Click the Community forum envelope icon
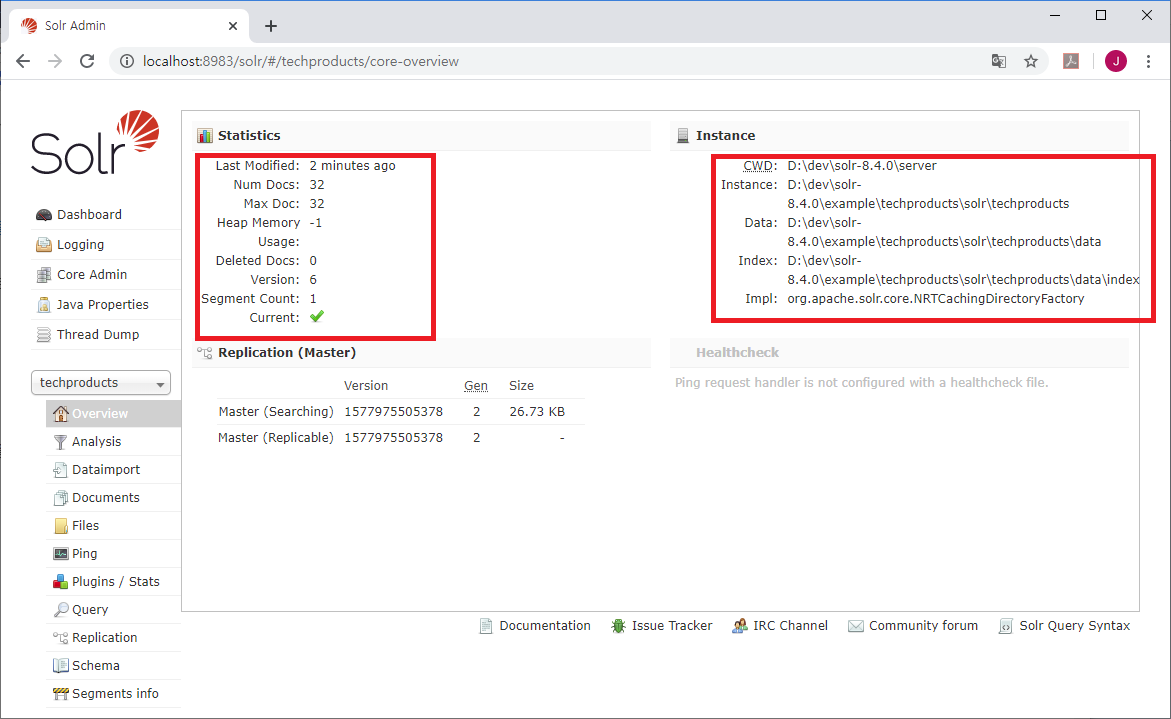The width and height of the screenshot is (1171, 719). (x=856, y=626)
